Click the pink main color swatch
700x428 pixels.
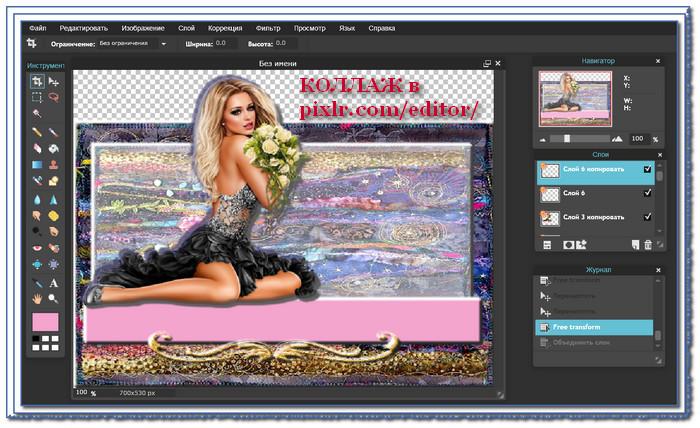pos(45,322)
